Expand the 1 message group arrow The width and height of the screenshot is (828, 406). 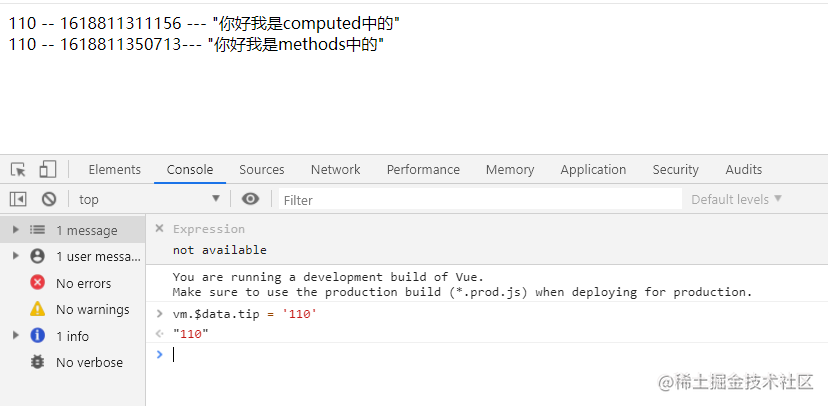click(x=16, y=230)
